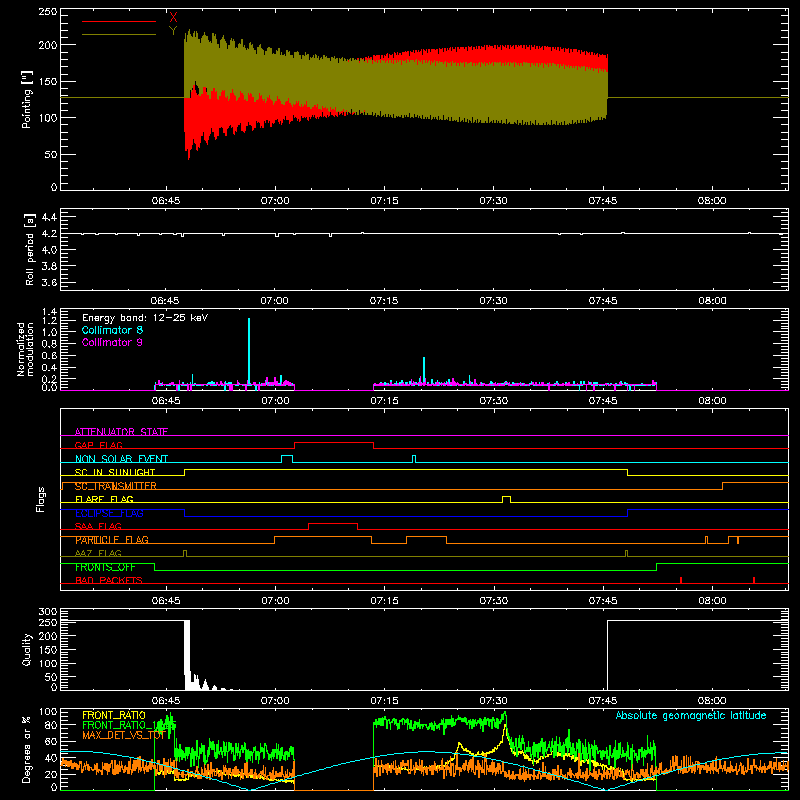
Task: Select the olive AAZ_FLAG label
Action: pos(98,553)
